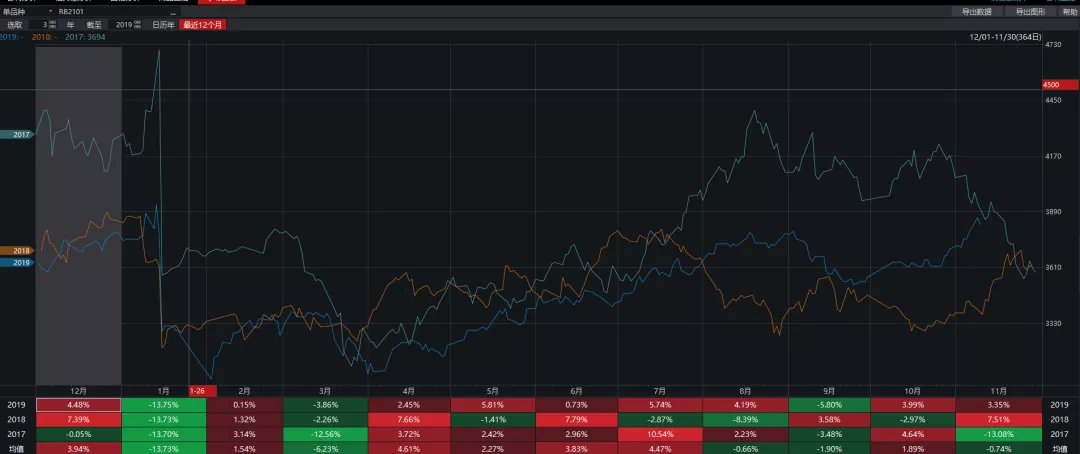This screenshot has width=1080, height=454.
Task: Select the 最近12个月 period mode
Action: pos(203,24)
